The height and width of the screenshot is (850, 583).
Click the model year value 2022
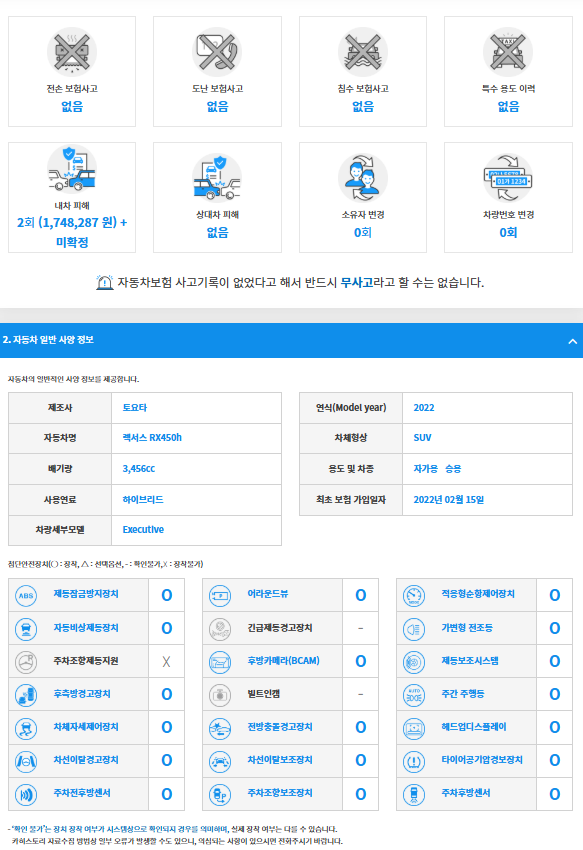424,408
